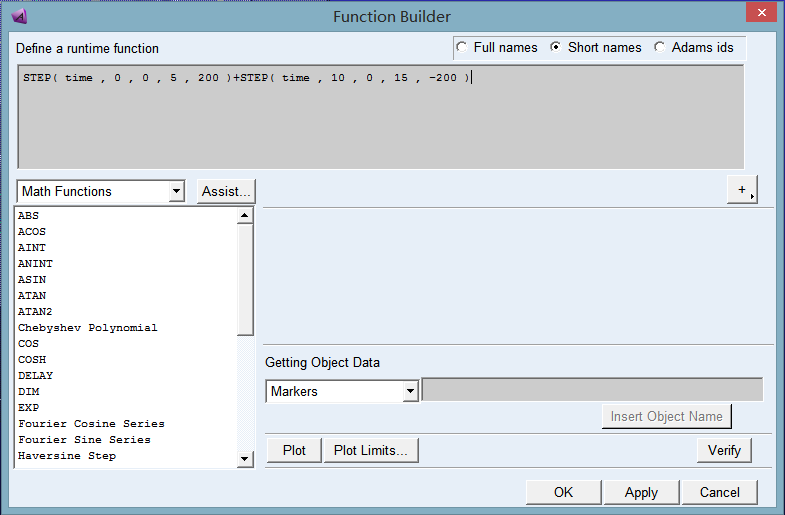Click the function list scroll down arrow
The width and height of the screenshot is (785, 515).
click(x=245, y=458)
